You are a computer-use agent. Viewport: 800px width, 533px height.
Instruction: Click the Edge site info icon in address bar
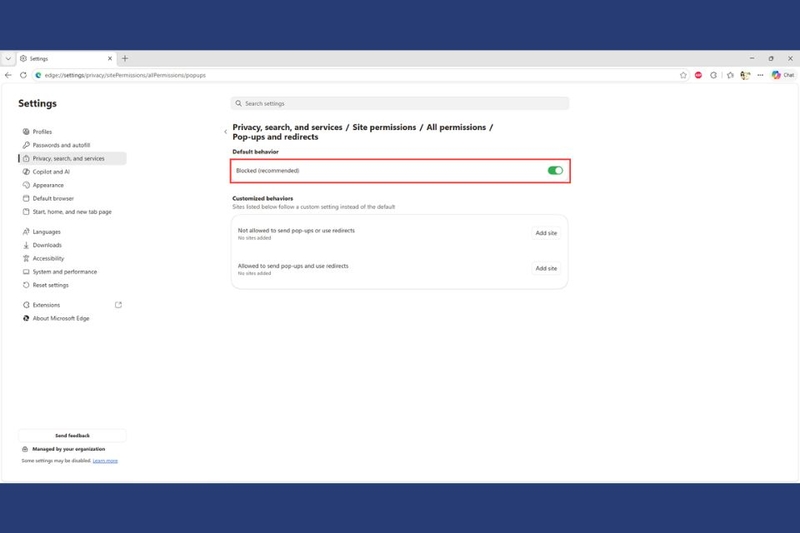tap(38, 75)
